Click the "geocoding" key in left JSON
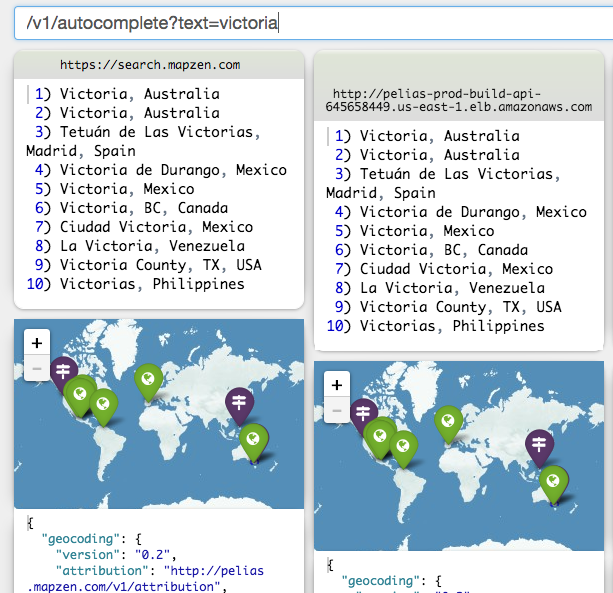The width and height of the screenshot is (613, 593). coord(80,539)
